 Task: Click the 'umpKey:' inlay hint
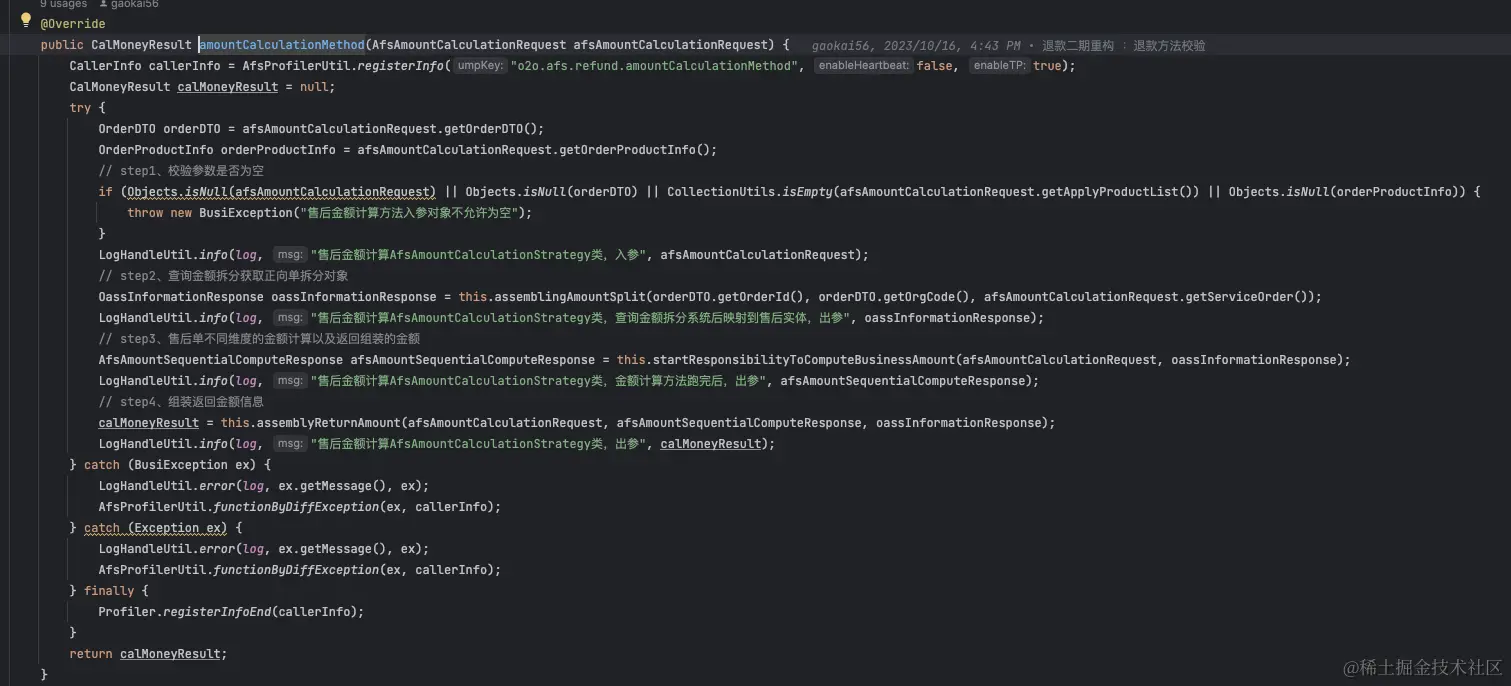point(480,66)
